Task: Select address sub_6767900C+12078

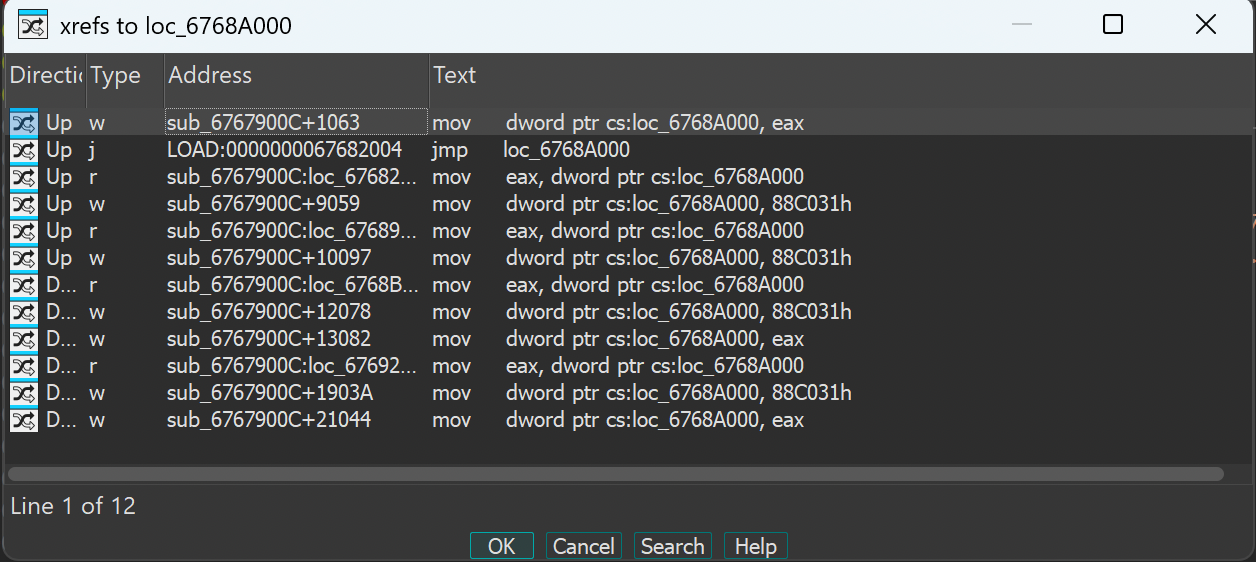Action: (x=269, y=312)
